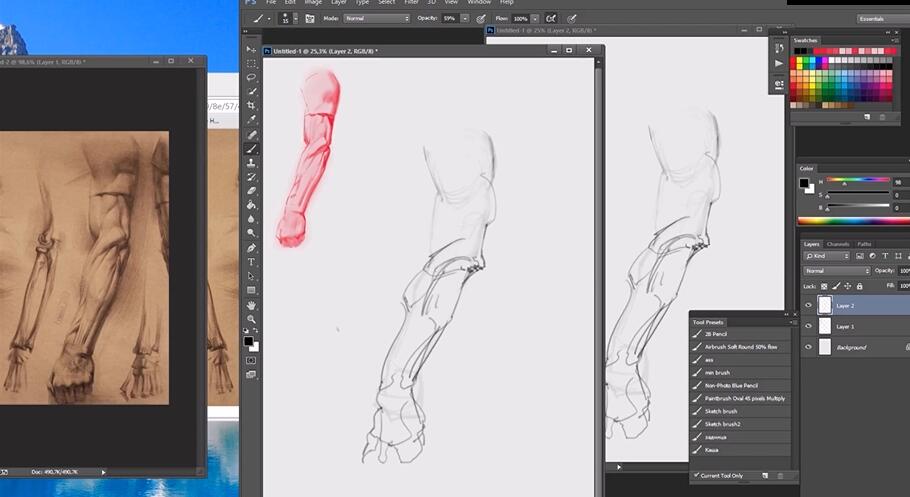Enable airbrush mode in options bar
910x497 pixels.
click(x=551, y=19)
